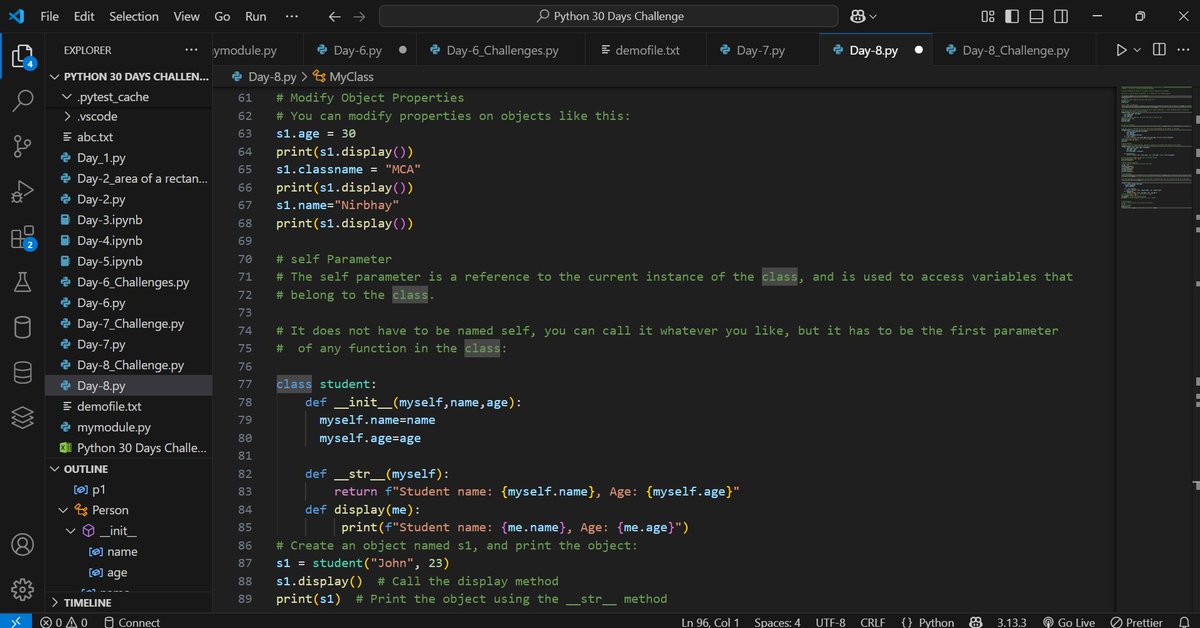The width and height of the screenshot is (1200, 628).
Task: Open the Go menu
Action: click(222, 16)
